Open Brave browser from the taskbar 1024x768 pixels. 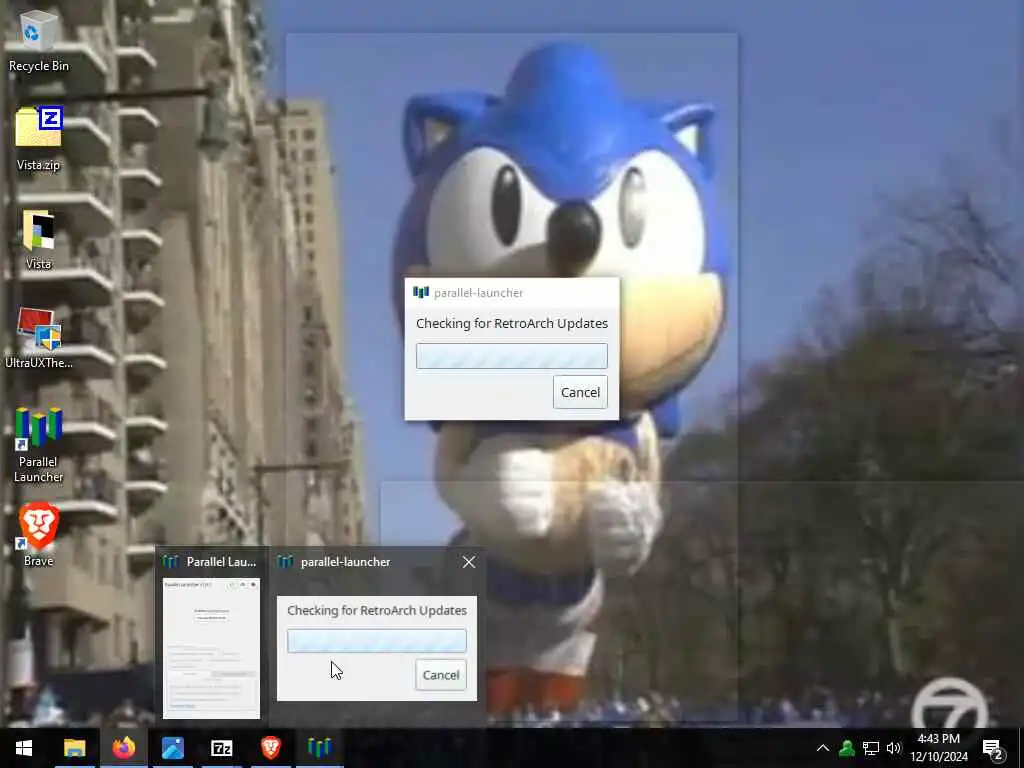pyautogui.click(x=270, y=748)
